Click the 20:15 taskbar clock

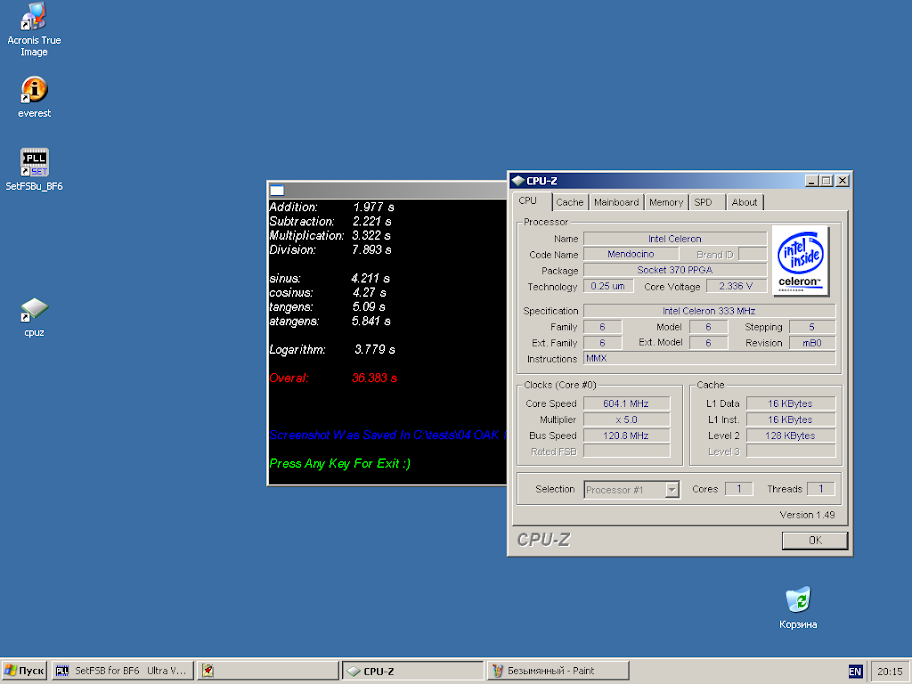890,671
